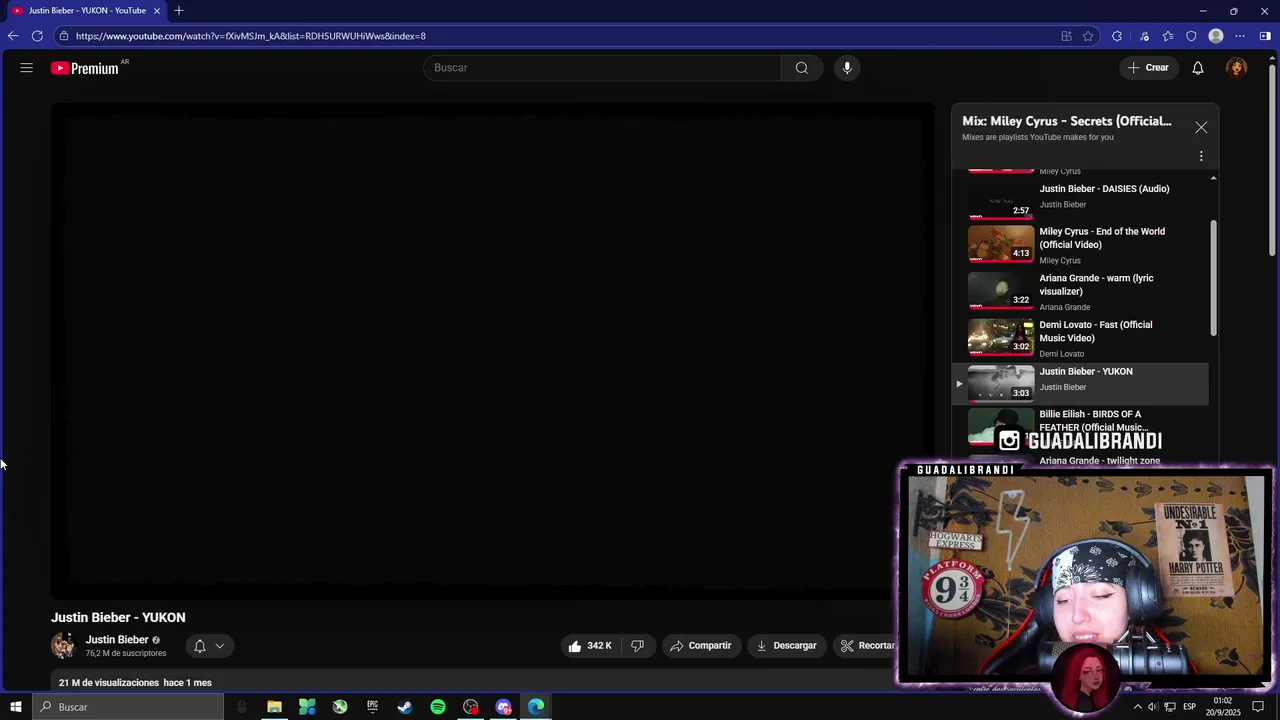Add this page to favorites (star)
The height and width of the screenshot is (720, 1280).
[1088, 36]
